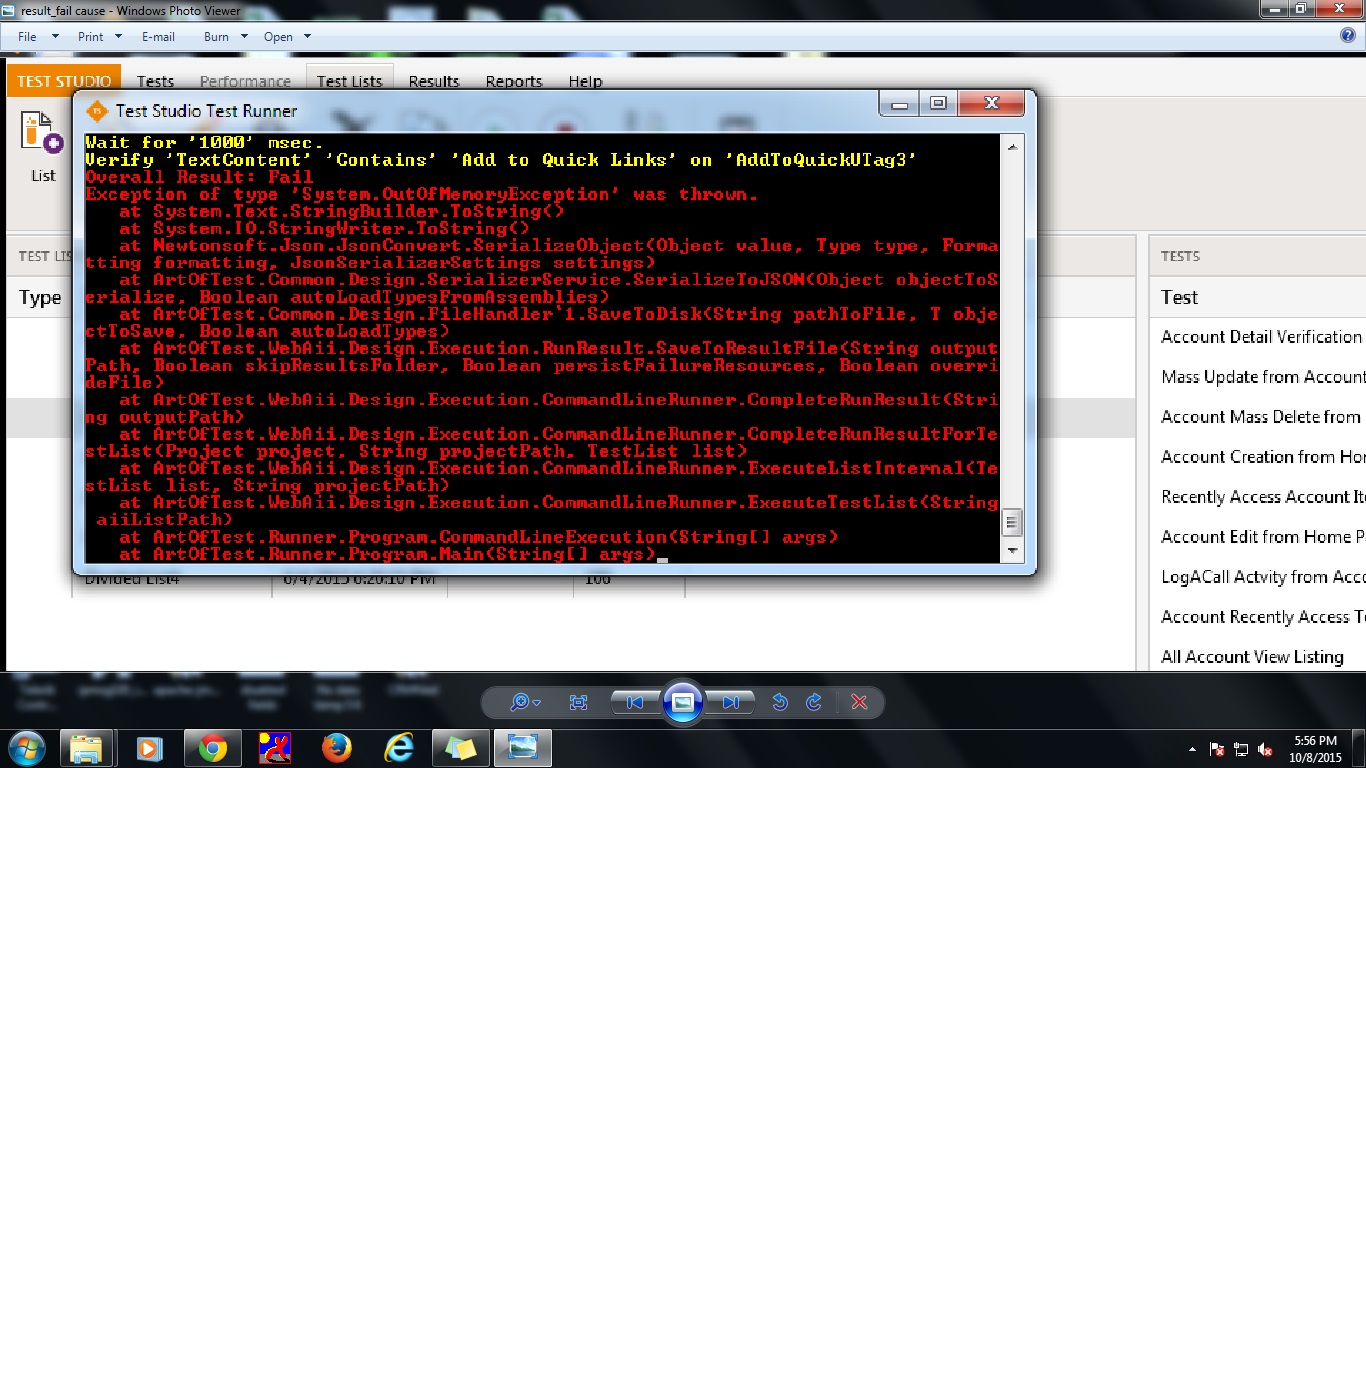Launch Internet Explorer from the taskbar
The width and height of the screenshot is (1366, 1384).
[x=399, y=748]
